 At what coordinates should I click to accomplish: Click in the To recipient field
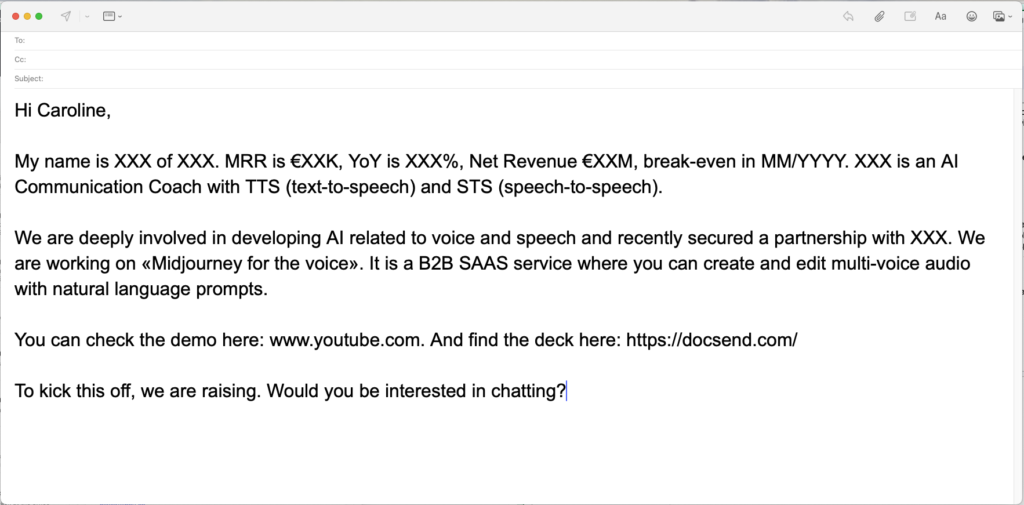coord(500,41)
